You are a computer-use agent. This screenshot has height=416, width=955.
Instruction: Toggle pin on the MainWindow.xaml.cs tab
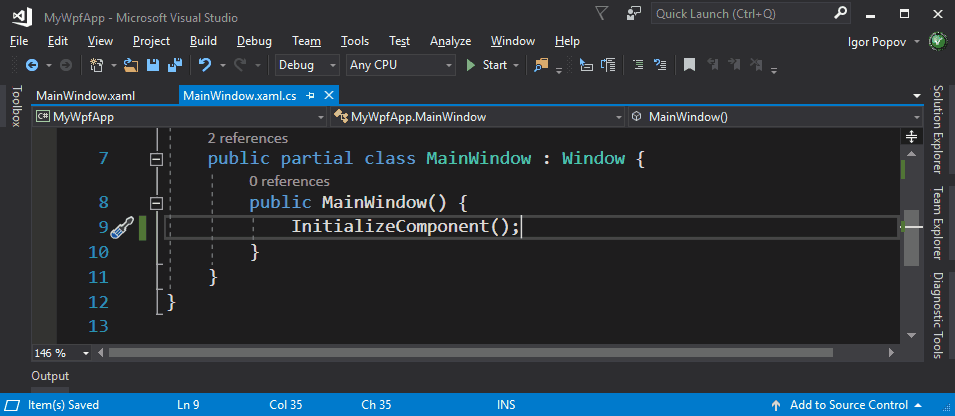pyautogui.click(x=309, y=95)
